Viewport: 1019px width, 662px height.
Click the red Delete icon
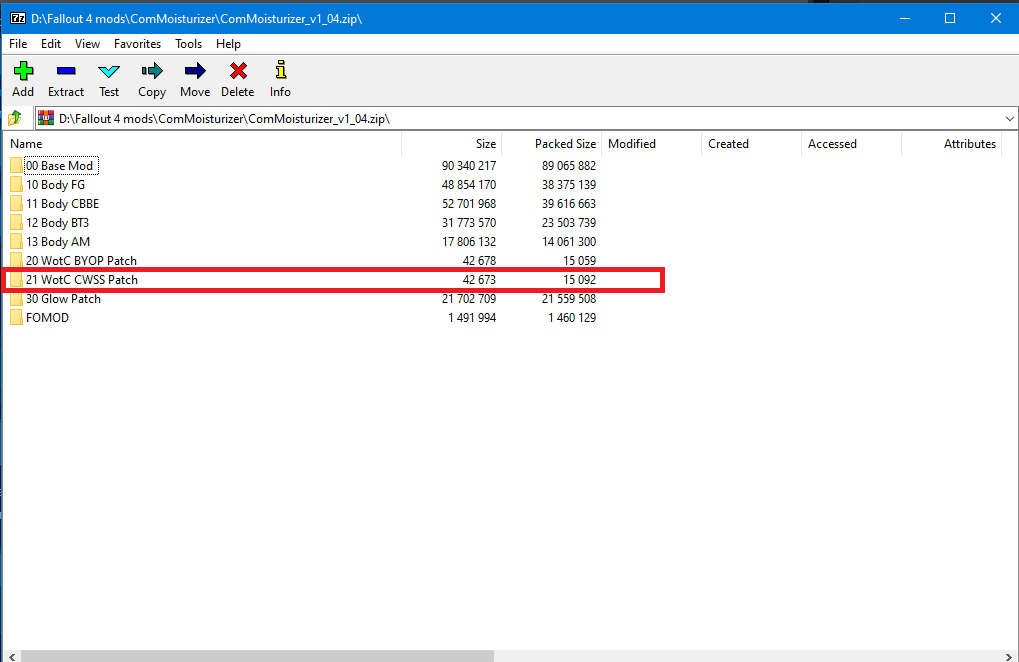point(237,71)
